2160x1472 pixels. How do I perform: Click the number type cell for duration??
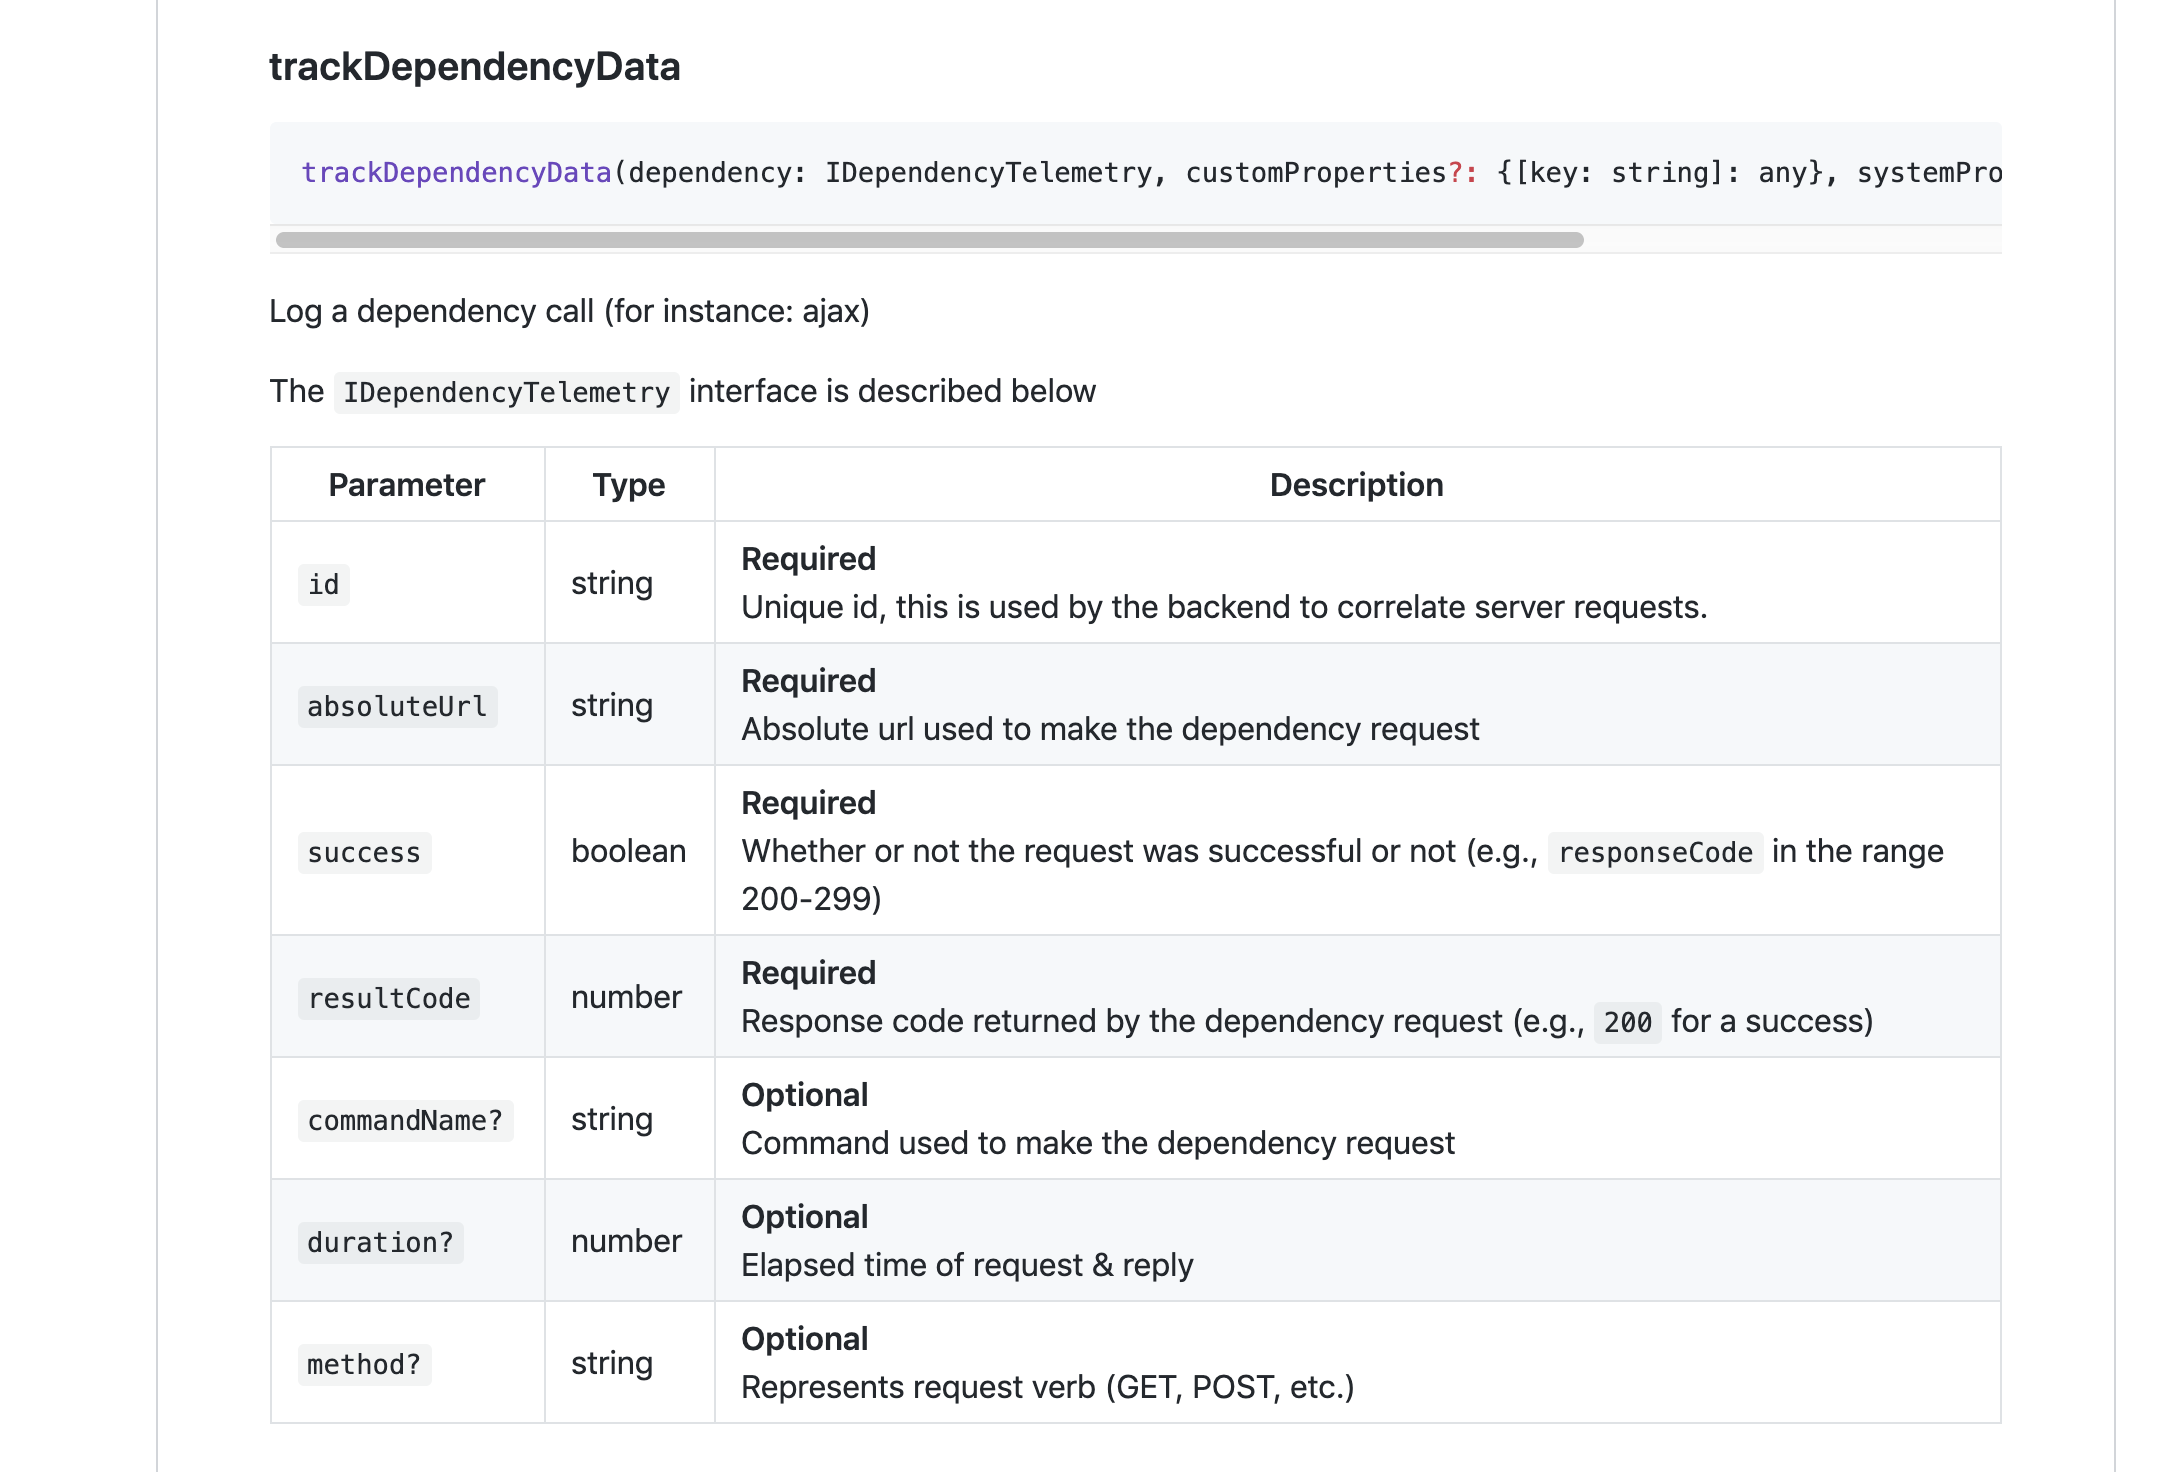626,1242
